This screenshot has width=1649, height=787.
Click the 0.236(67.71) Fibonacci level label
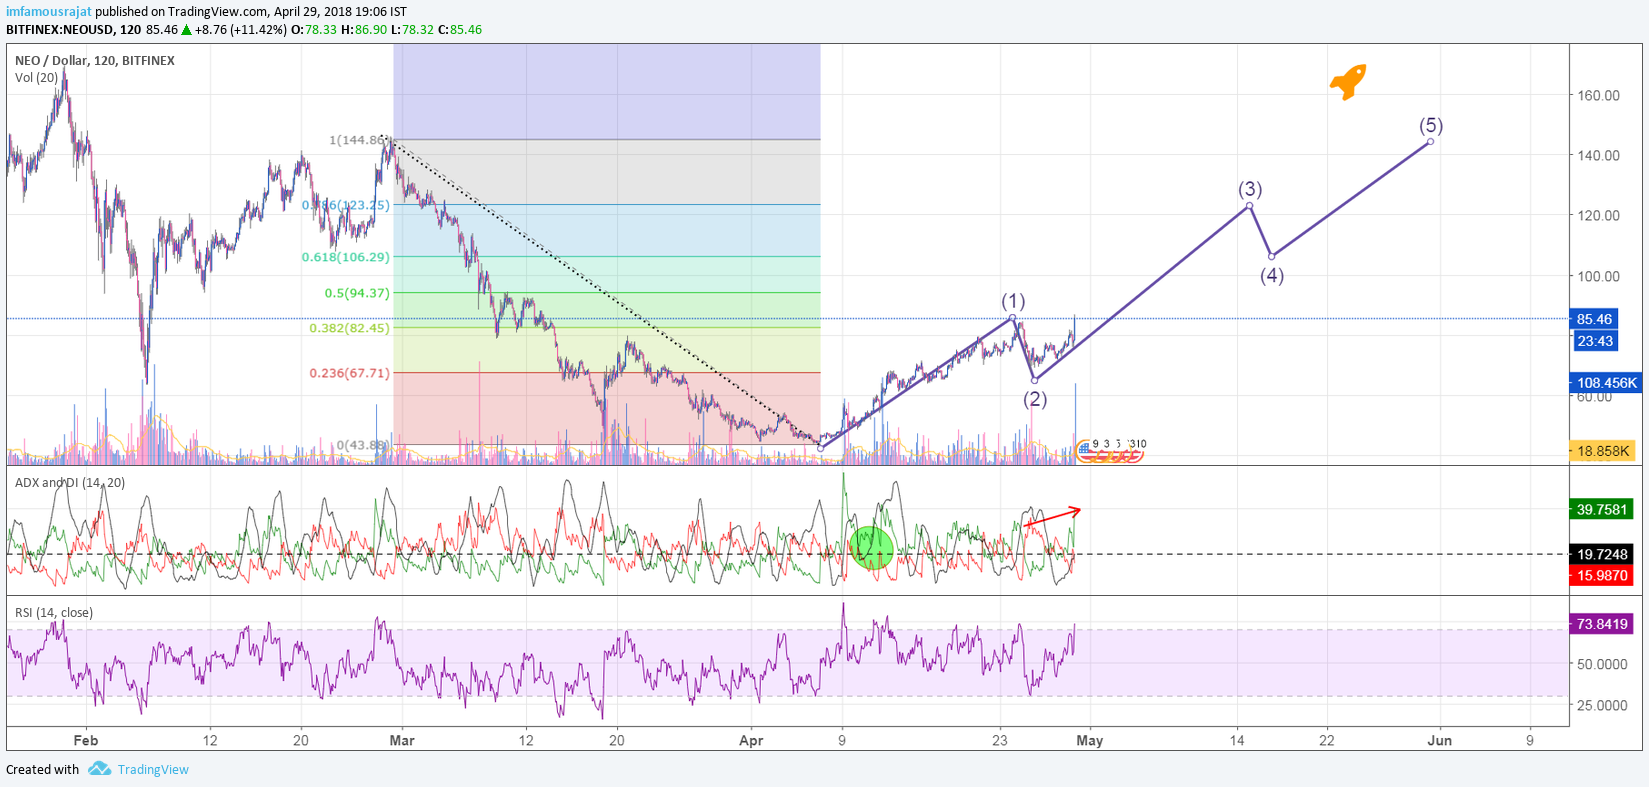click(350, 373)
